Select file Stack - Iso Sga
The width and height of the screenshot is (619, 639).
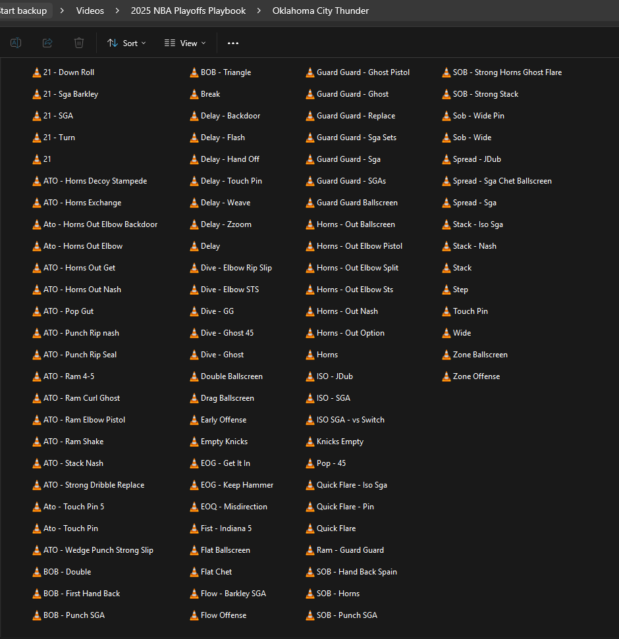(x=473, y=224)
